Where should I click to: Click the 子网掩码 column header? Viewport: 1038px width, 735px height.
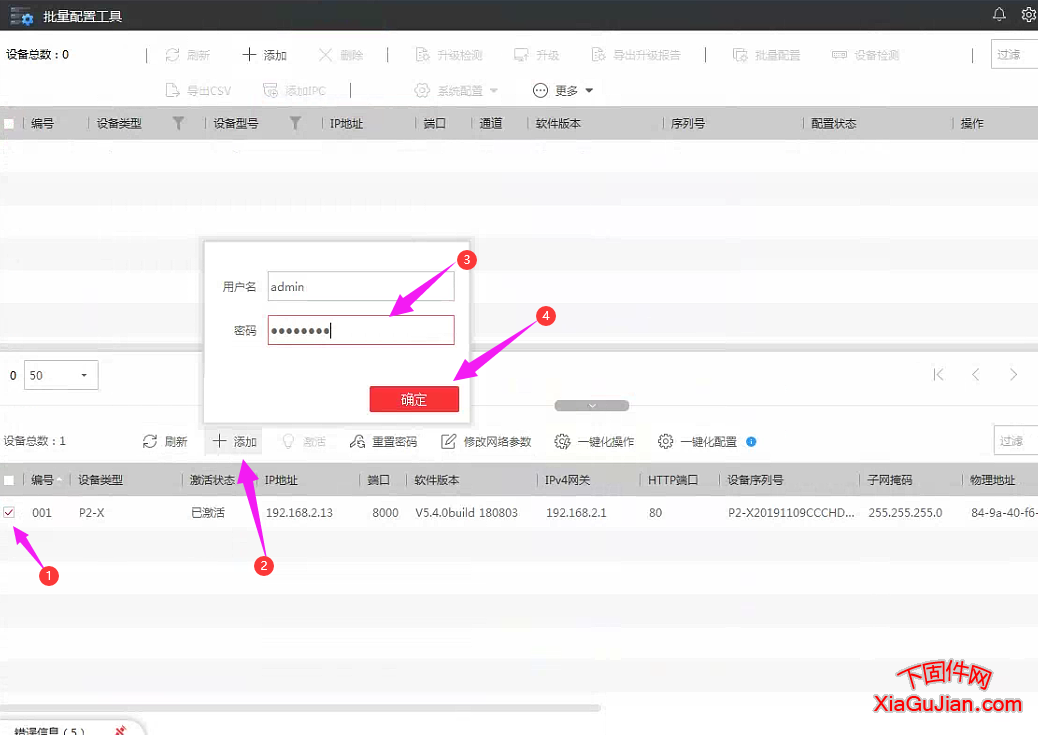[890, 480]
